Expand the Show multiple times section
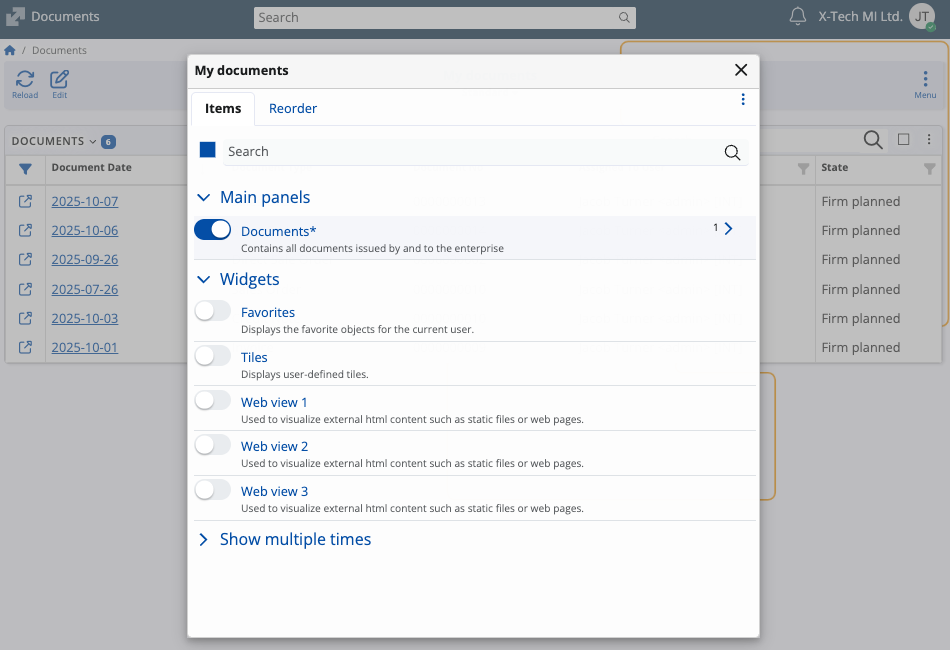The image size is (950, 650). 203,540
